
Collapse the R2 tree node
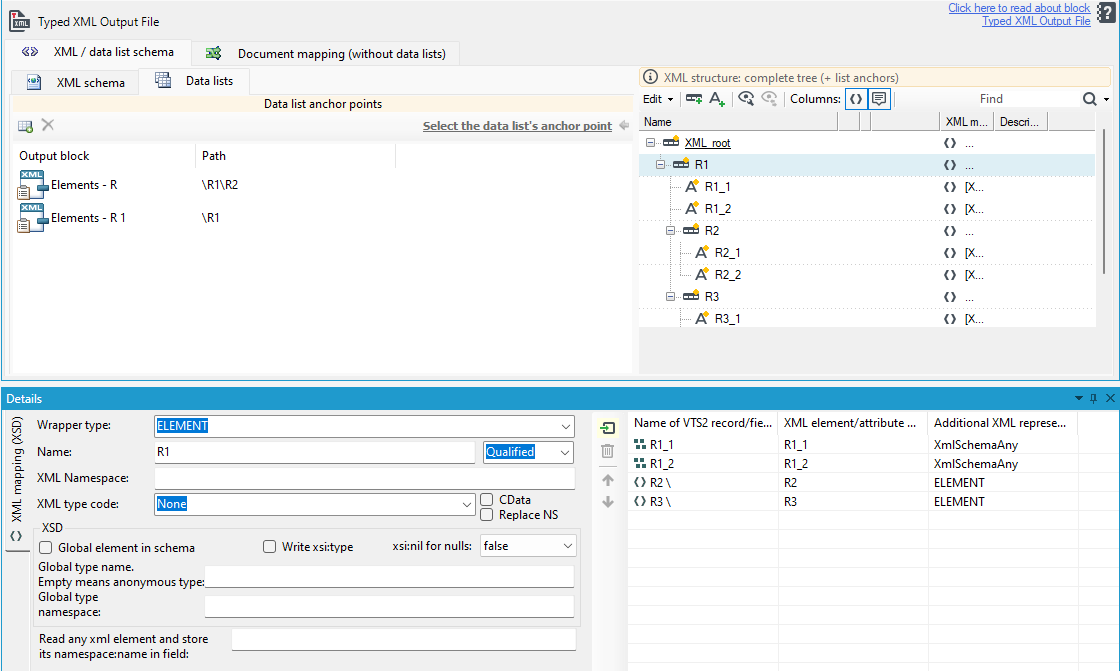[x=670, y=230]
